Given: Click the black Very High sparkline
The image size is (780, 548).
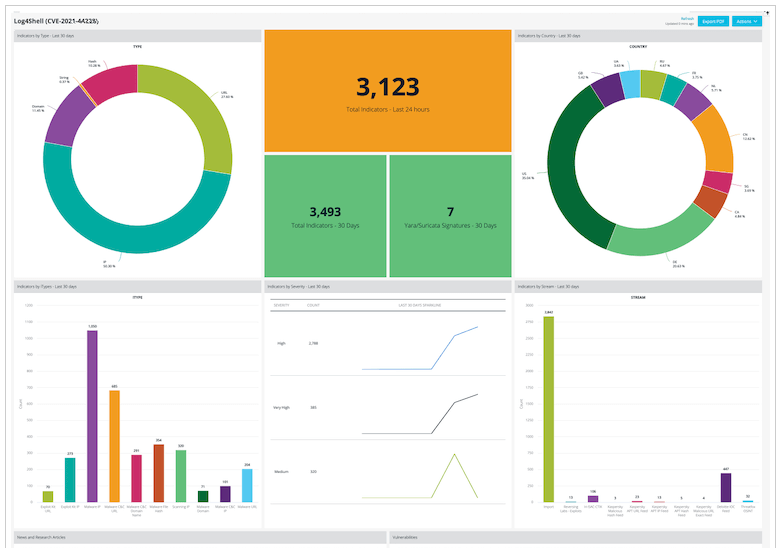Looking at the screenshot, I should pyautogui.click(x=420, y=414).
